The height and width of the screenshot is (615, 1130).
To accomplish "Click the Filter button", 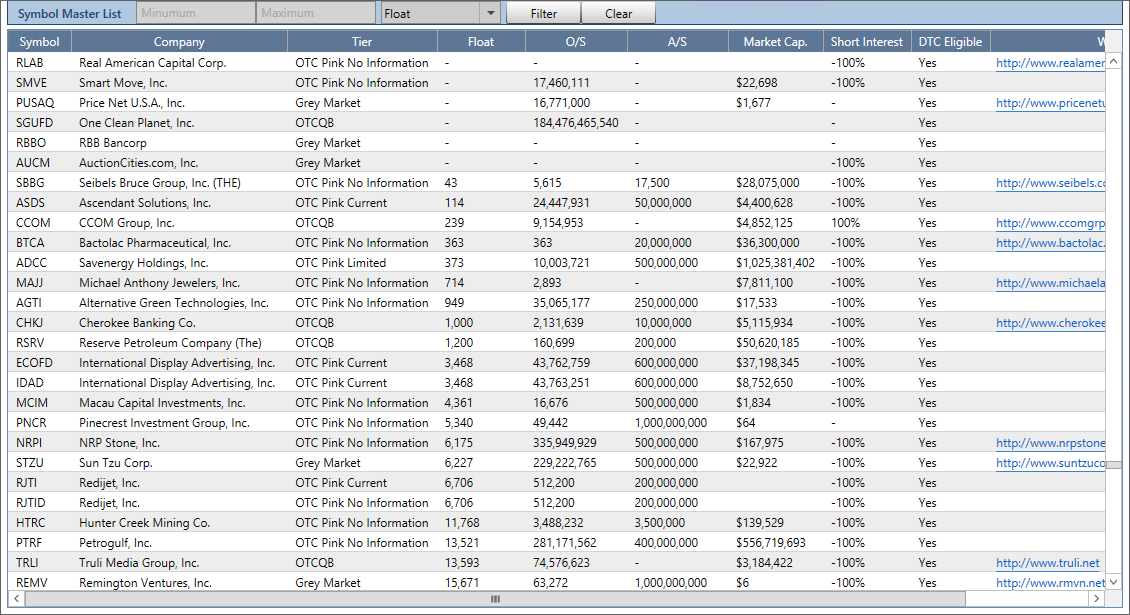I will point(543,13).
